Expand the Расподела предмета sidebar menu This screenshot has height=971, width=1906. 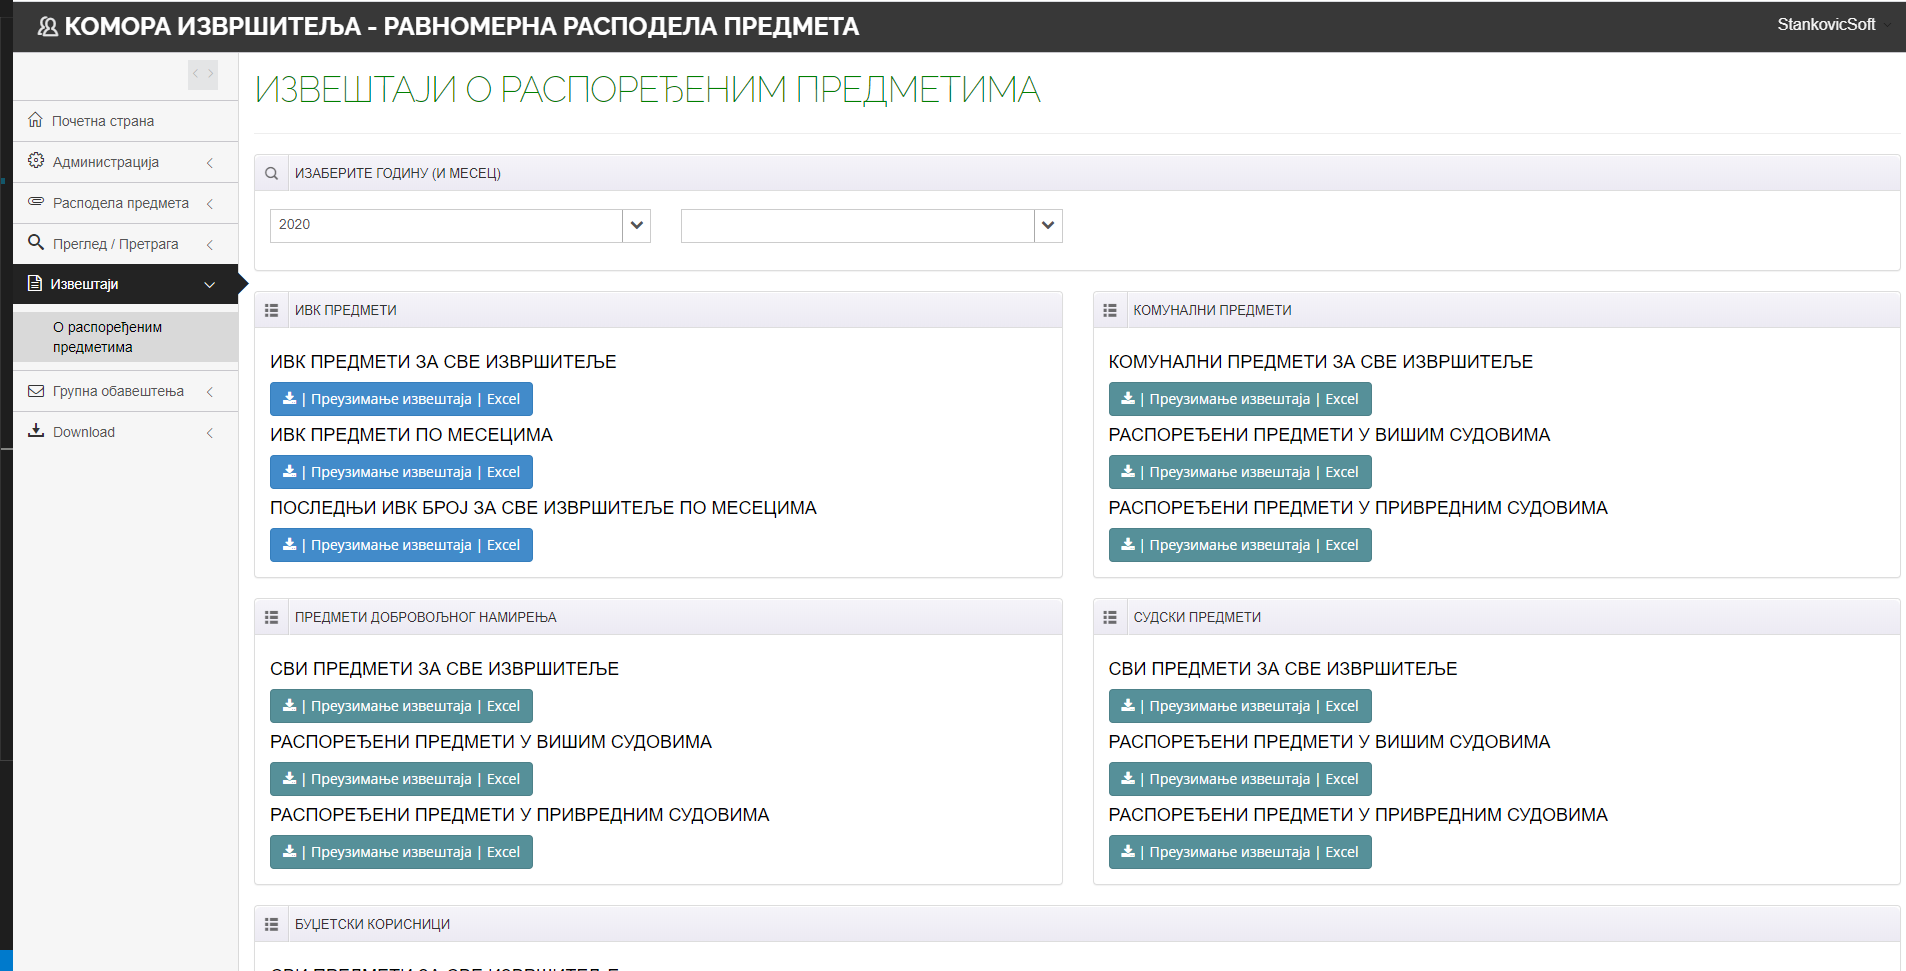pyautogui.click(x=121, y=203)
